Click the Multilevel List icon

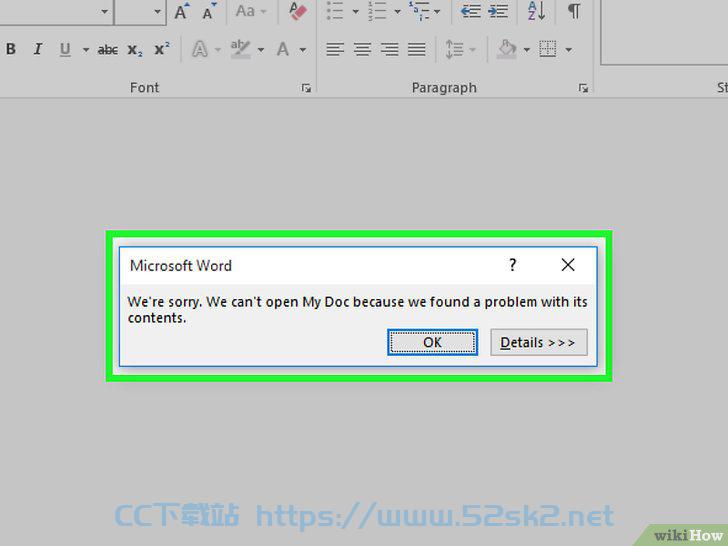click(x=419, y=11)
